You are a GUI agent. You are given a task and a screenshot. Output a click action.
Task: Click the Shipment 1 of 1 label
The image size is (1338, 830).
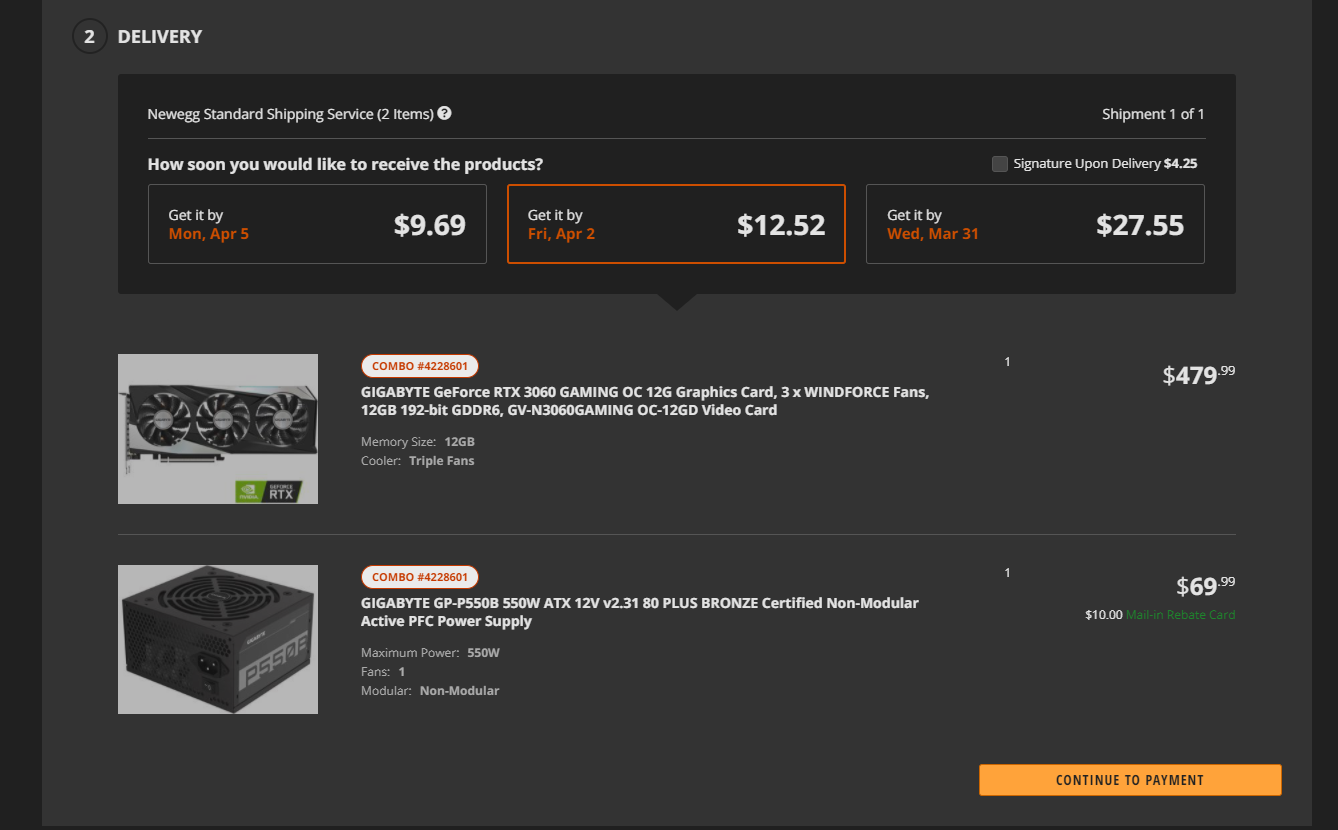coord(1152,114)
